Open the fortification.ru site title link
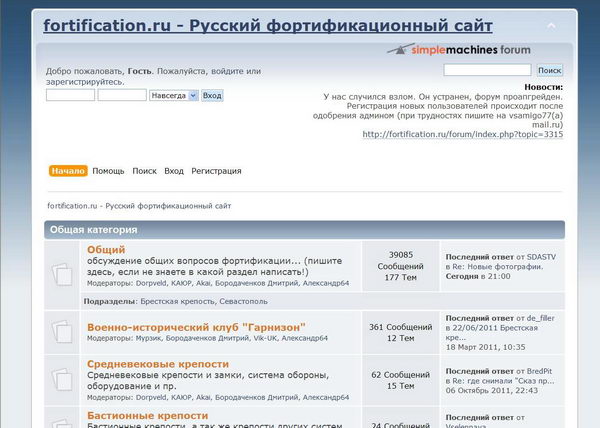This screenshot has width=600, height=428. click(x=268, y=26)
